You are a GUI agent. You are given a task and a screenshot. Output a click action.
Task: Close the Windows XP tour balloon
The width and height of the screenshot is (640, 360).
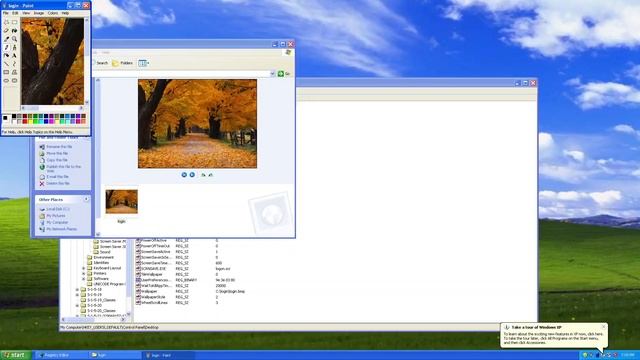coord(603,327)
